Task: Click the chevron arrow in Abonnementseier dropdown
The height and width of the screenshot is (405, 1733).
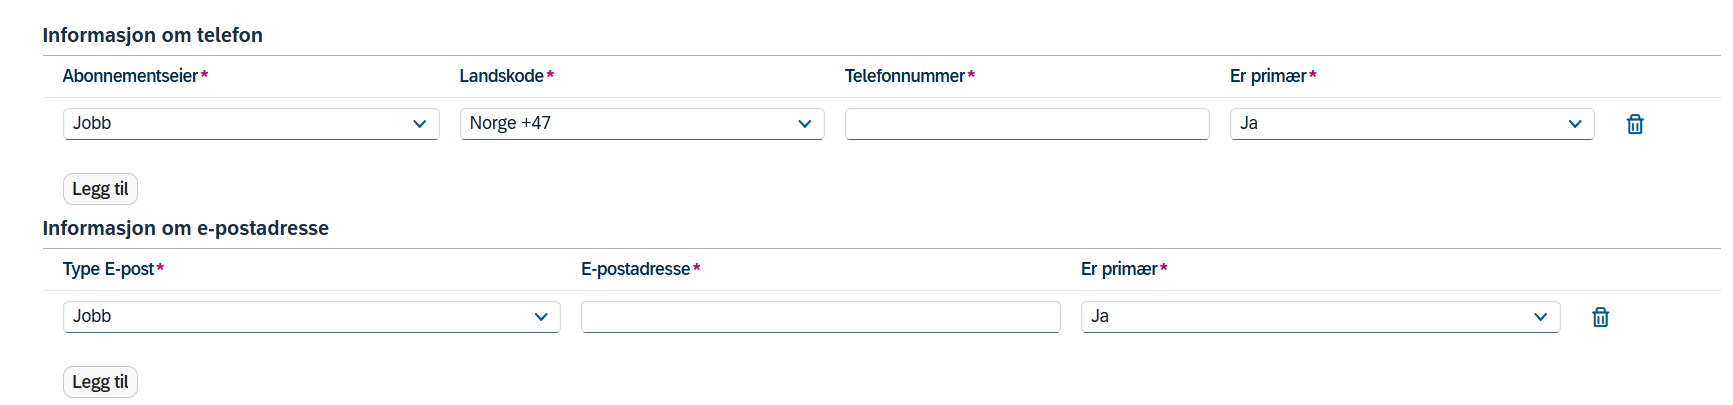Action: 419,124
